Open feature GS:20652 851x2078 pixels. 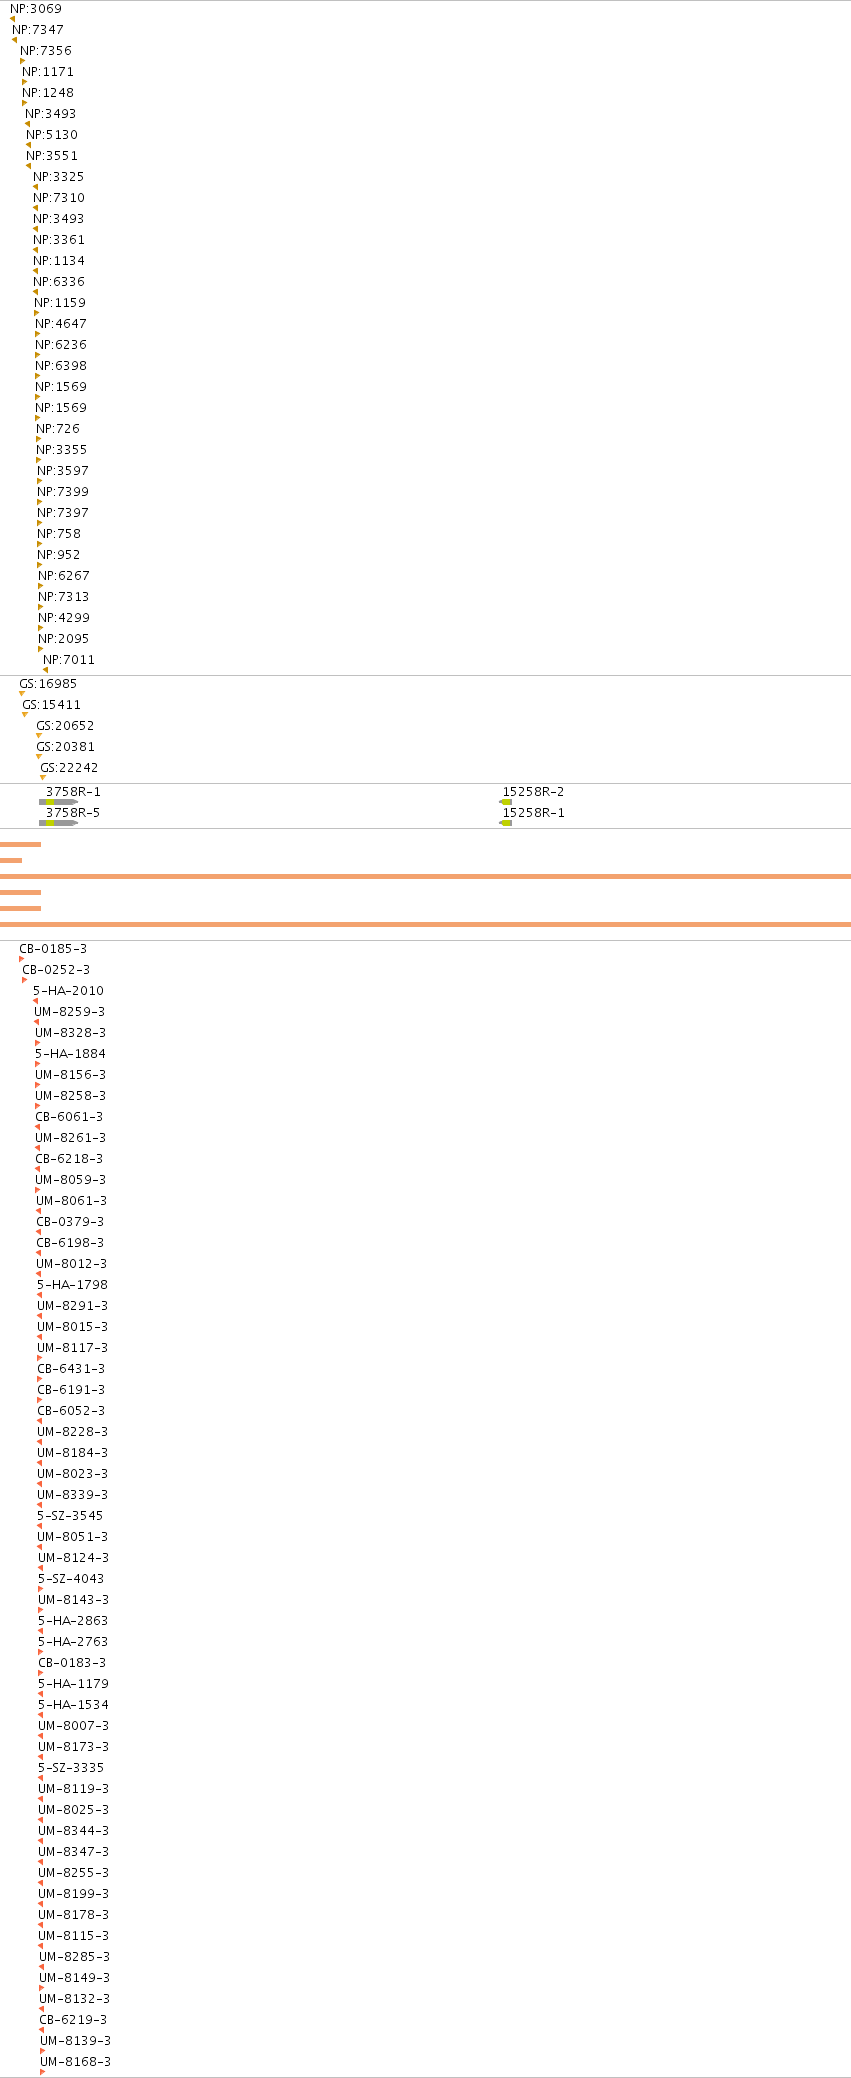coord(65,726)
